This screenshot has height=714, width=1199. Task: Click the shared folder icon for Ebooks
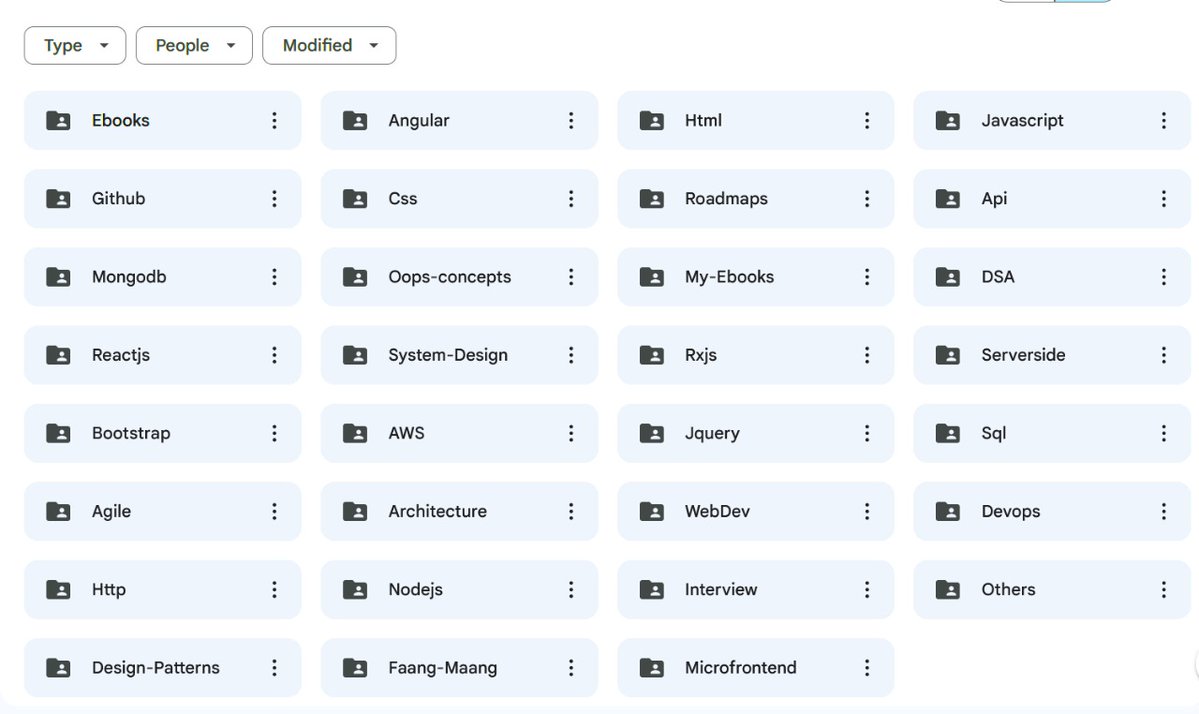58,120
